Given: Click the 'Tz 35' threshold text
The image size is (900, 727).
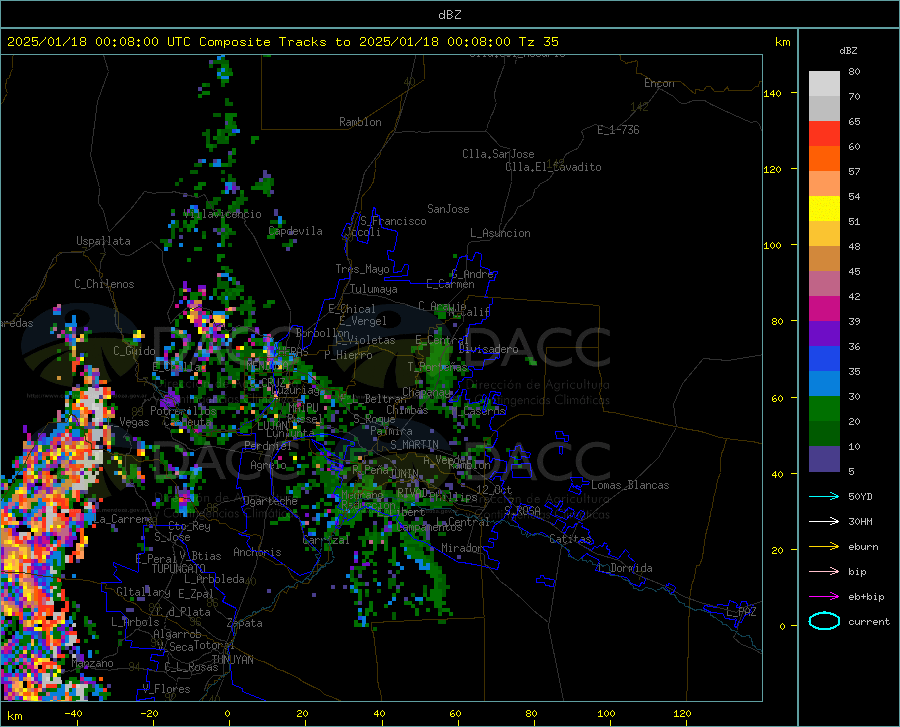Looking at the screenshot, I should (x=539, y=42).
